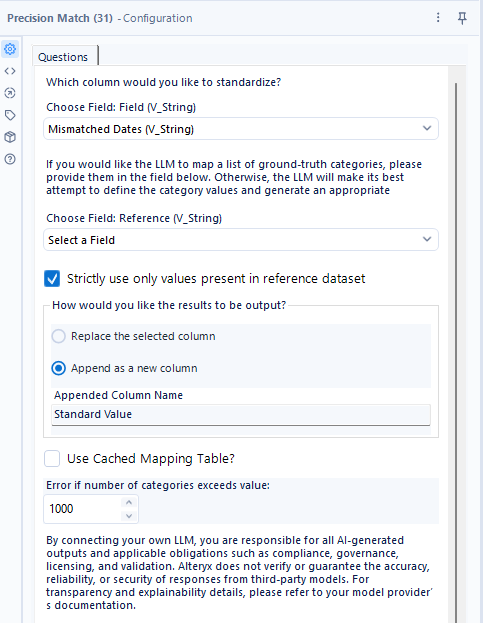Enable Use Cached Mapping Table checkbox
Image resolution: width=483 pixels, height=623 pixels.
coord(52,459)
